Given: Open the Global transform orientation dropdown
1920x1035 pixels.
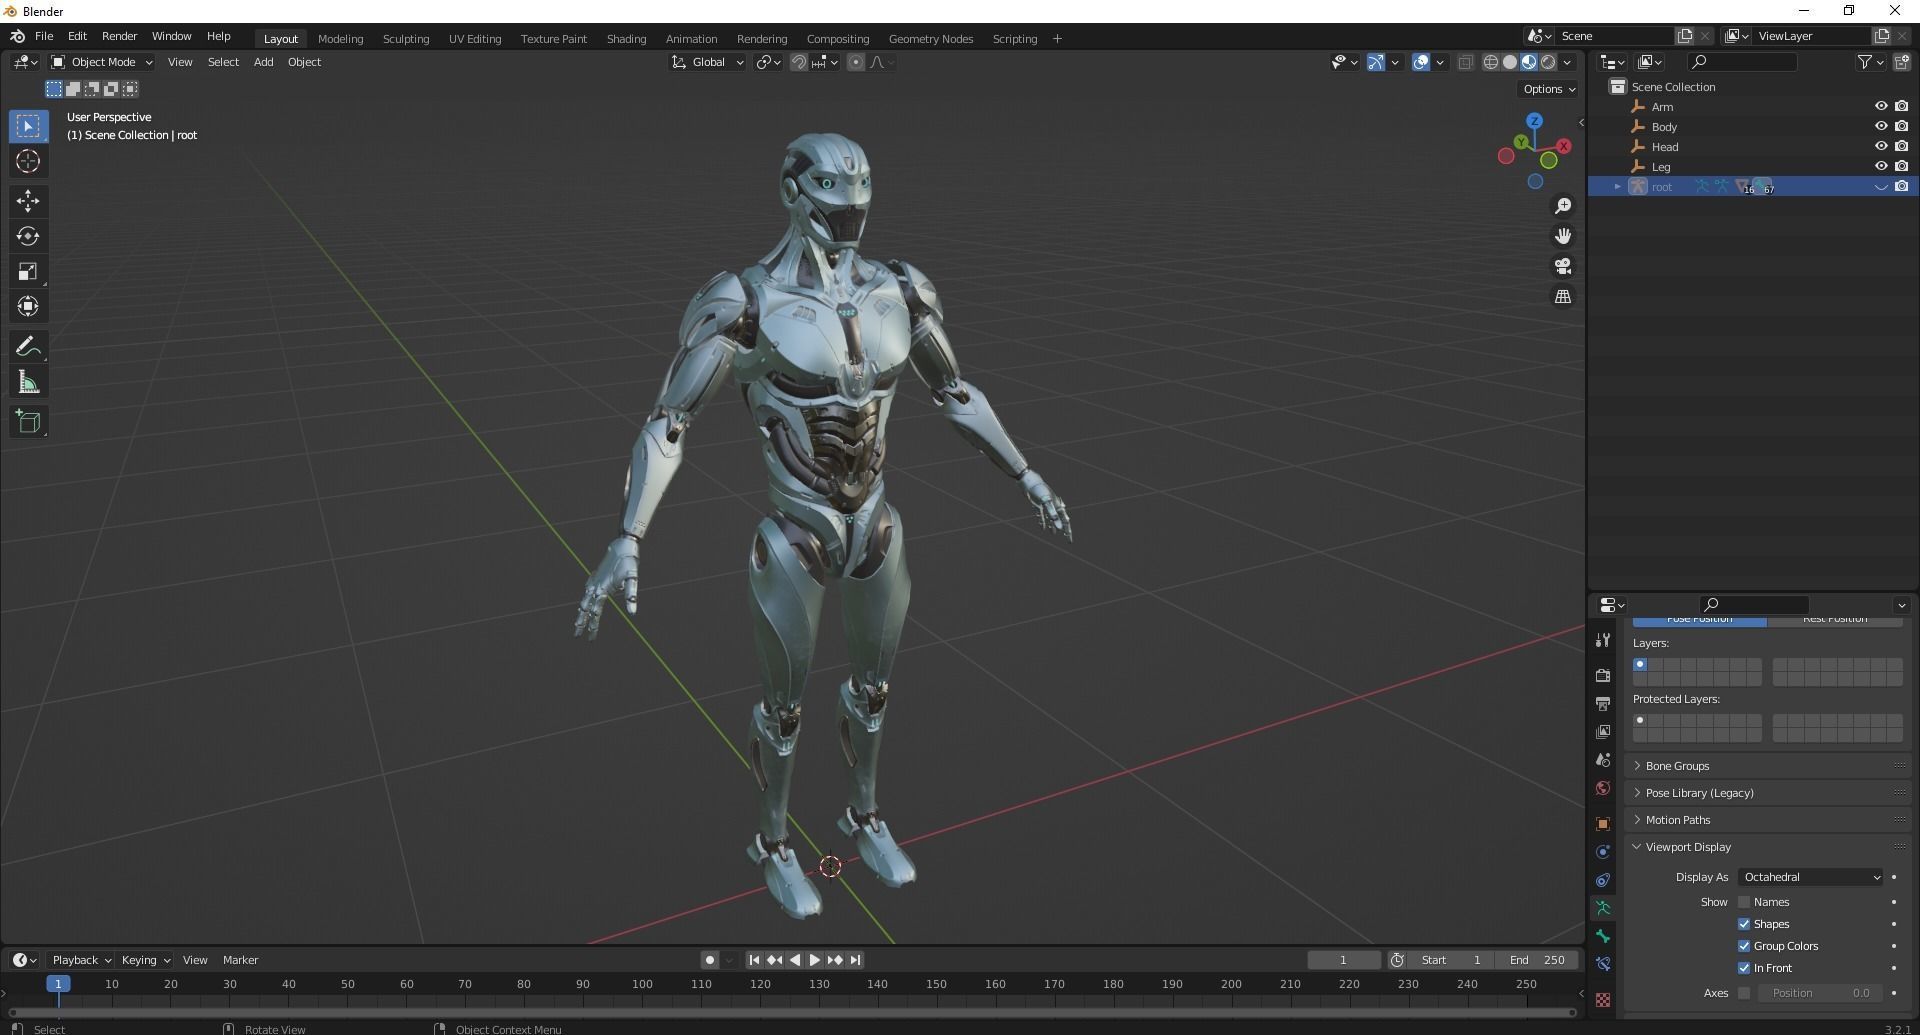Looking at the screenshot, I should tap(707, 62).
